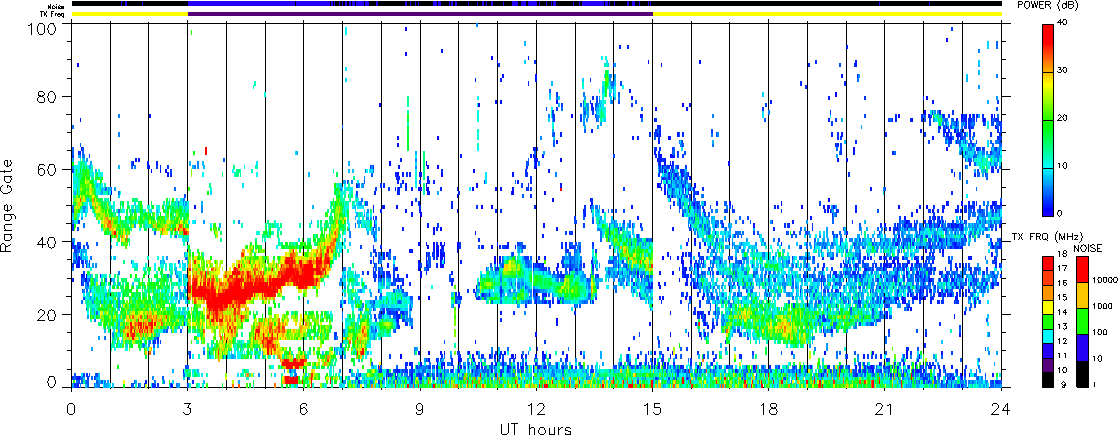The width and height of the screenshot is (1118, 435).
Task: Click x-axis tick label '3'
Action: pos(188,409)
